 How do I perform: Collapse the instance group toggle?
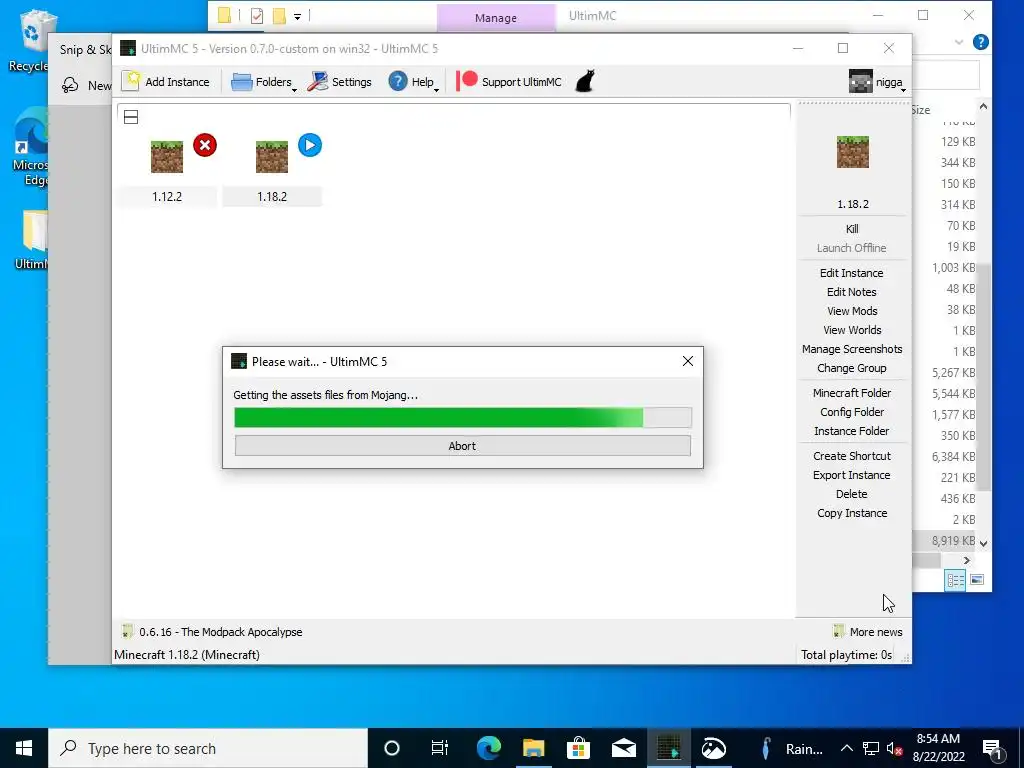pyautogui.click(x=131, y=117)
